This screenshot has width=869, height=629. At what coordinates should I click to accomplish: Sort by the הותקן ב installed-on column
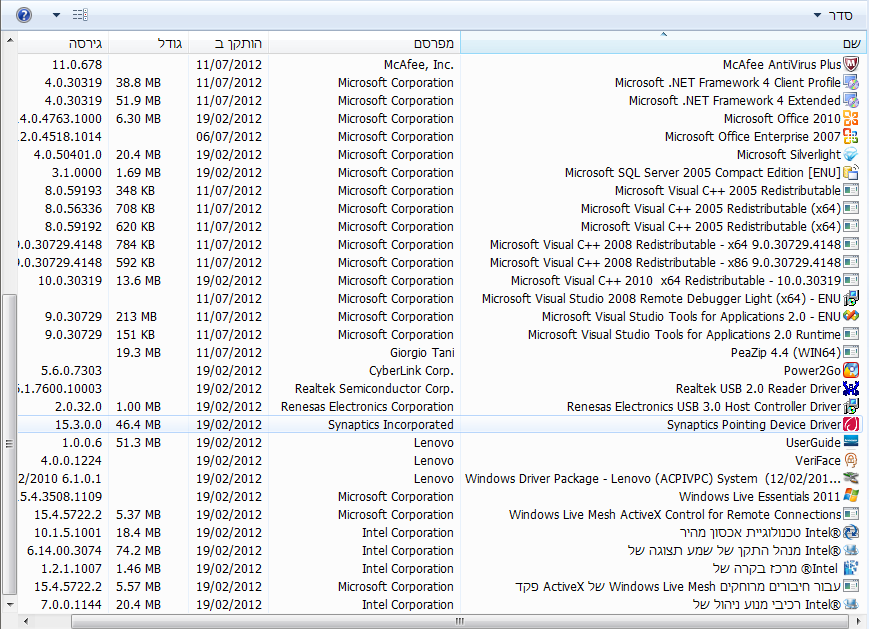[229, 43]
